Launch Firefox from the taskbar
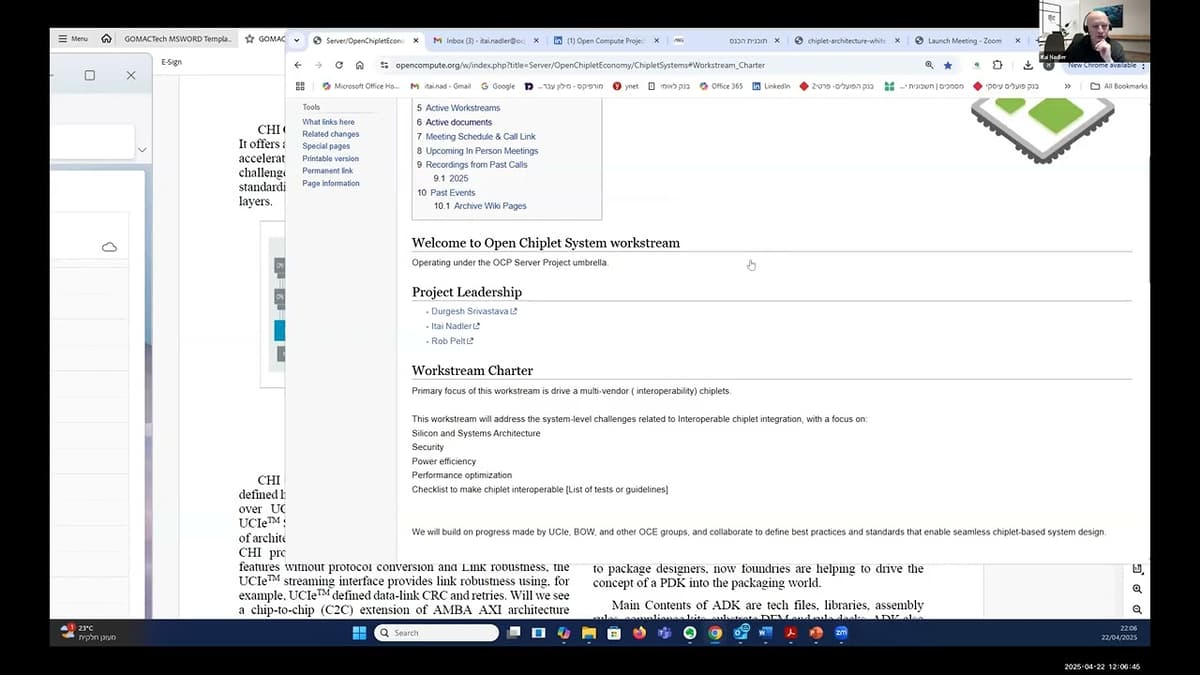This screenshot has height=675, width=1200. click(639, 632)
